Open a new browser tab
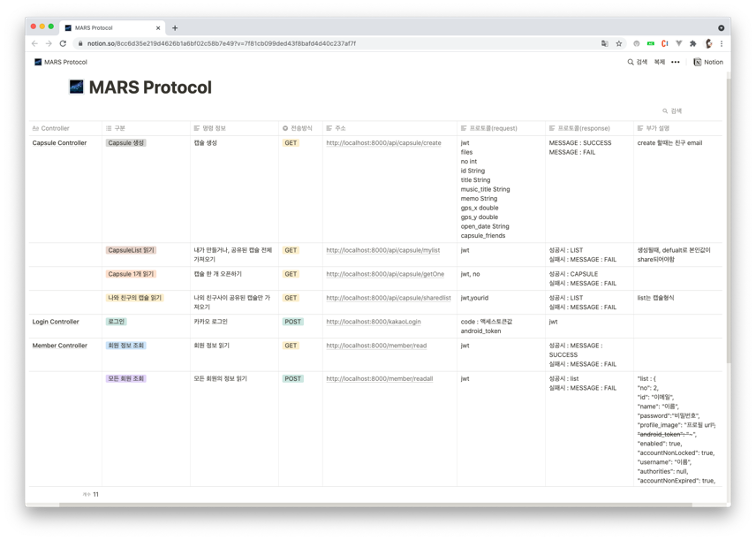Screen dimensions: 756x540 175,28
